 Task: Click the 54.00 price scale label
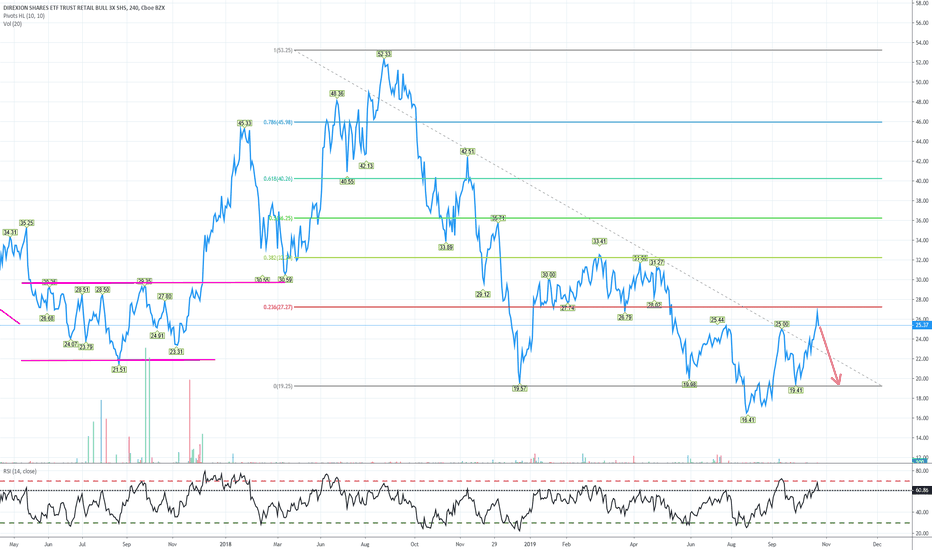[921, 43]
